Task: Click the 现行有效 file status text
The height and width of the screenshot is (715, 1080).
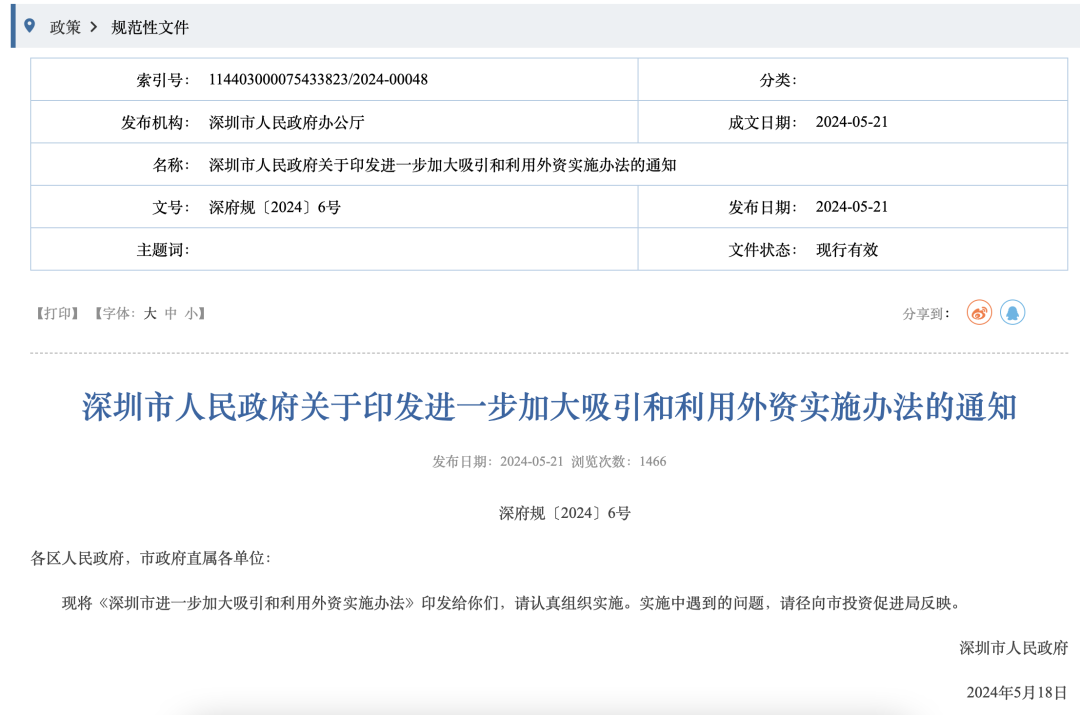Action: coord(845,249)
